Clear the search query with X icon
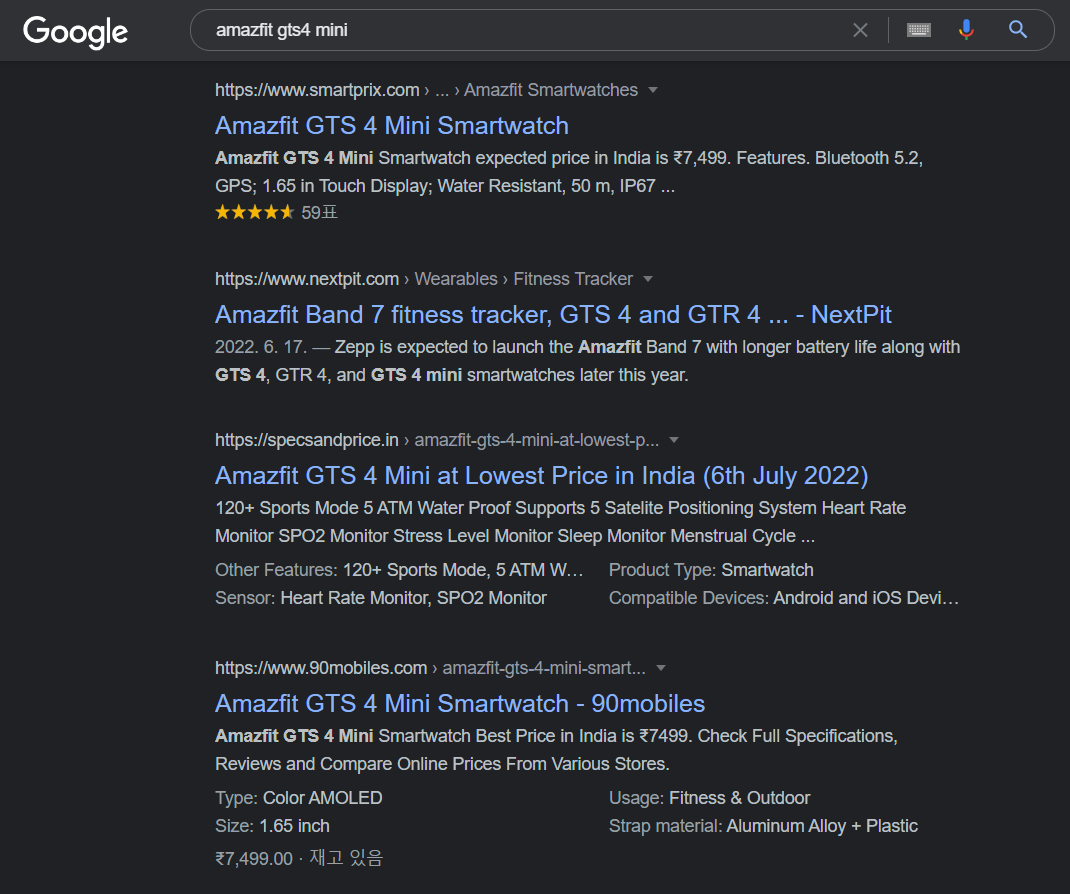The image size is (1070, 894). 861,30
